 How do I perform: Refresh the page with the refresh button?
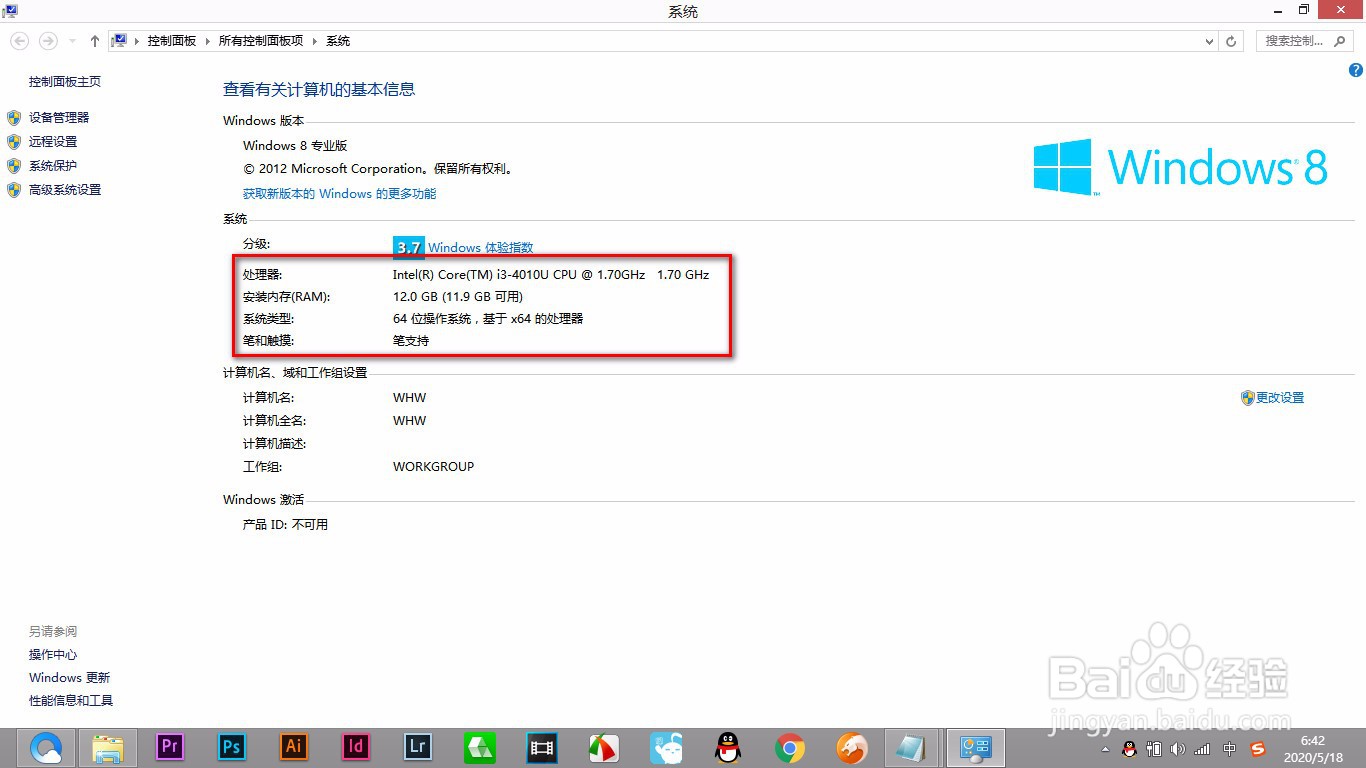(1231, 41)
